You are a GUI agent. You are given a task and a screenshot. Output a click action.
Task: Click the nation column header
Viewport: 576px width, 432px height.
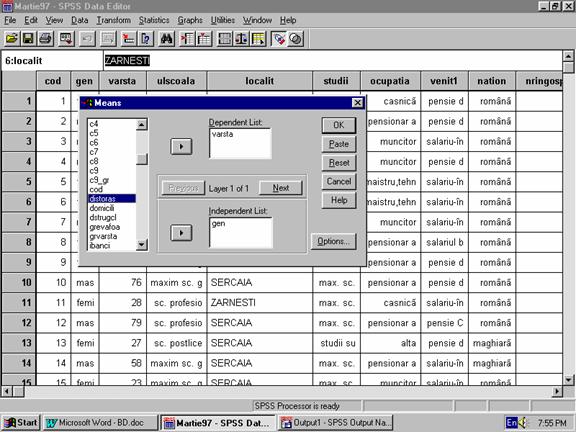tap(492, 81)
